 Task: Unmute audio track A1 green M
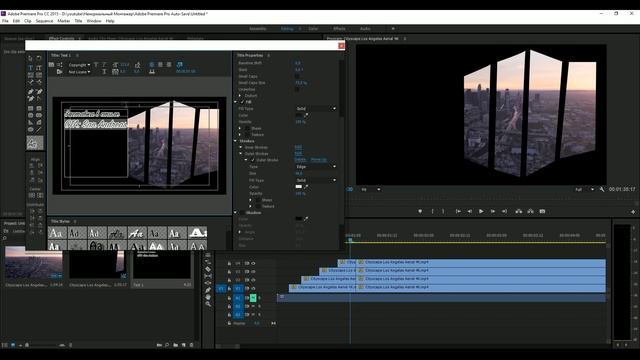[x=253, y=298]
